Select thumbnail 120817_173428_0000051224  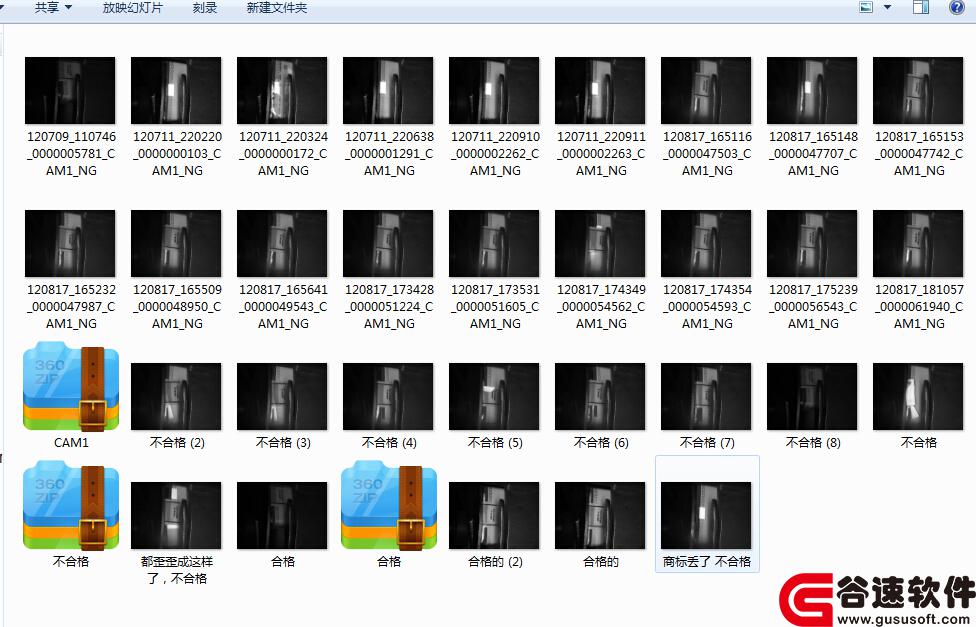coord(388,243)
